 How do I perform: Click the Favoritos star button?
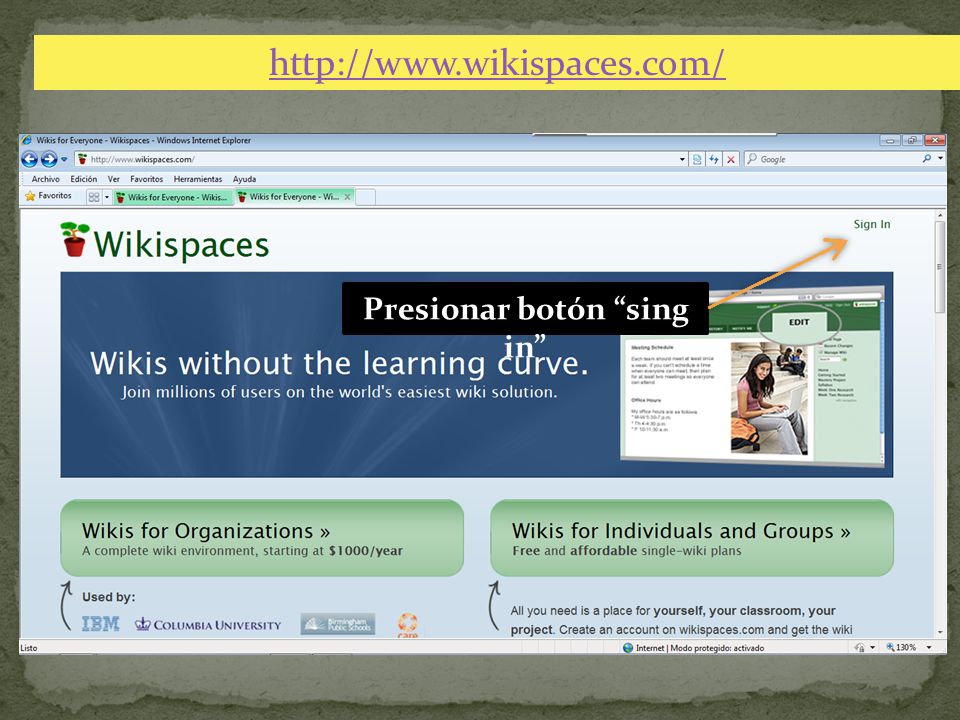[x=48, y=196]
